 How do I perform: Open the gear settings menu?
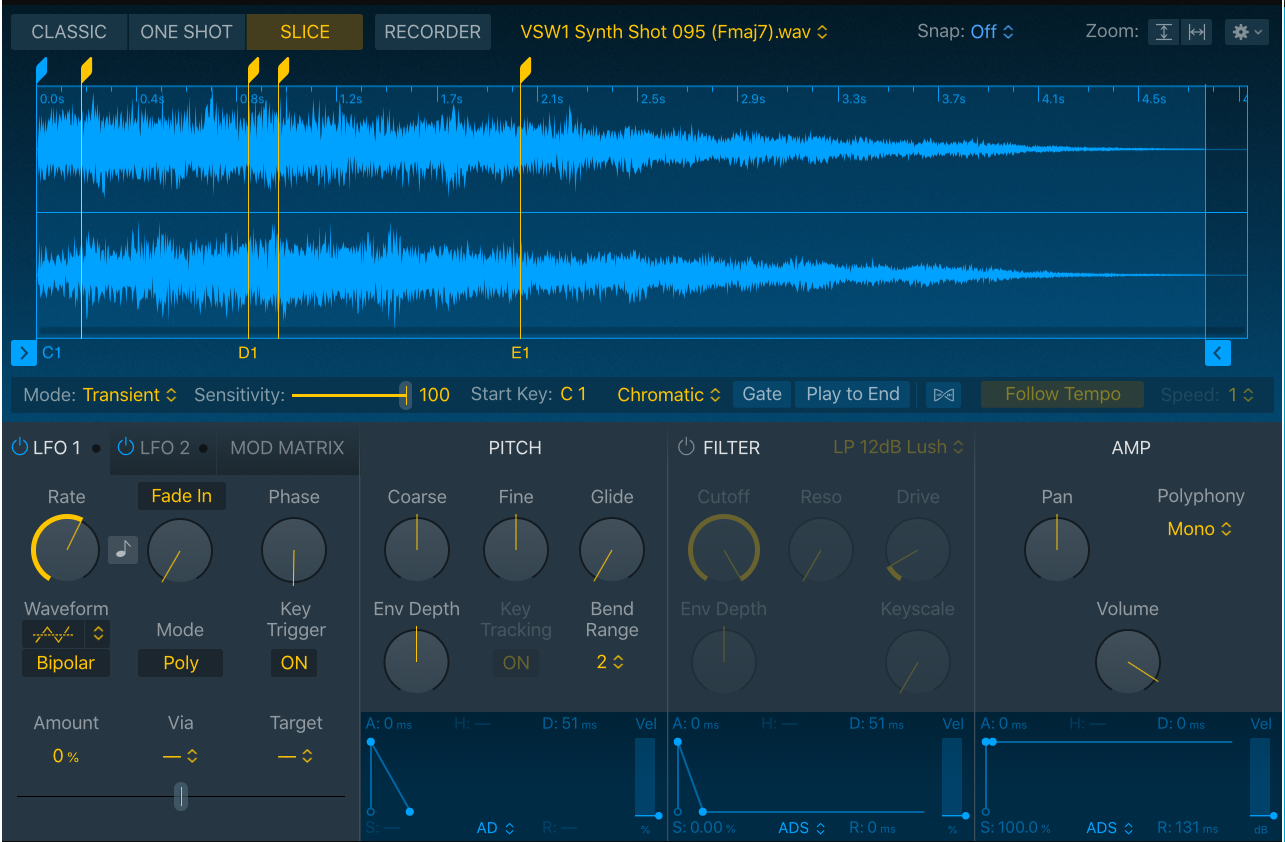pos(1246,32)
